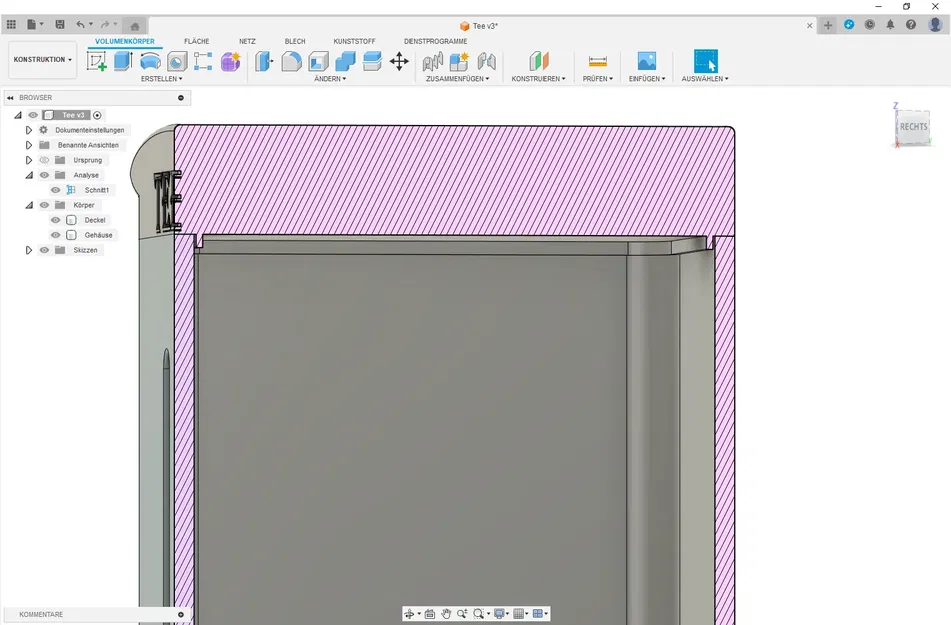
Task: Click the Measure tool icon
Action: pyautogui.click(x=597, y=61)
